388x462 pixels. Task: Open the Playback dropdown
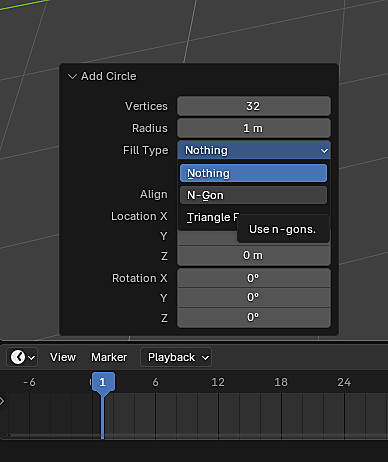[176, 357]
